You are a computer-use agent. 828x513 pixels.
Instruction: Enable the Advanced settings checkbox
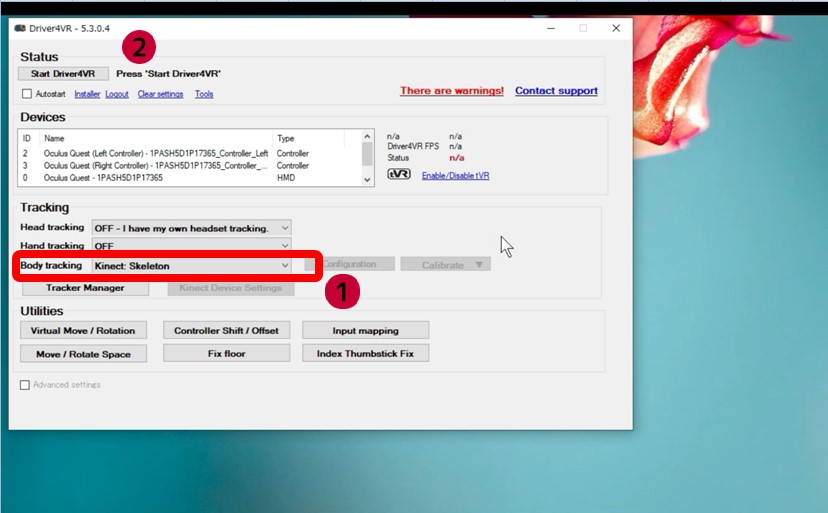(x=25, y=385)
